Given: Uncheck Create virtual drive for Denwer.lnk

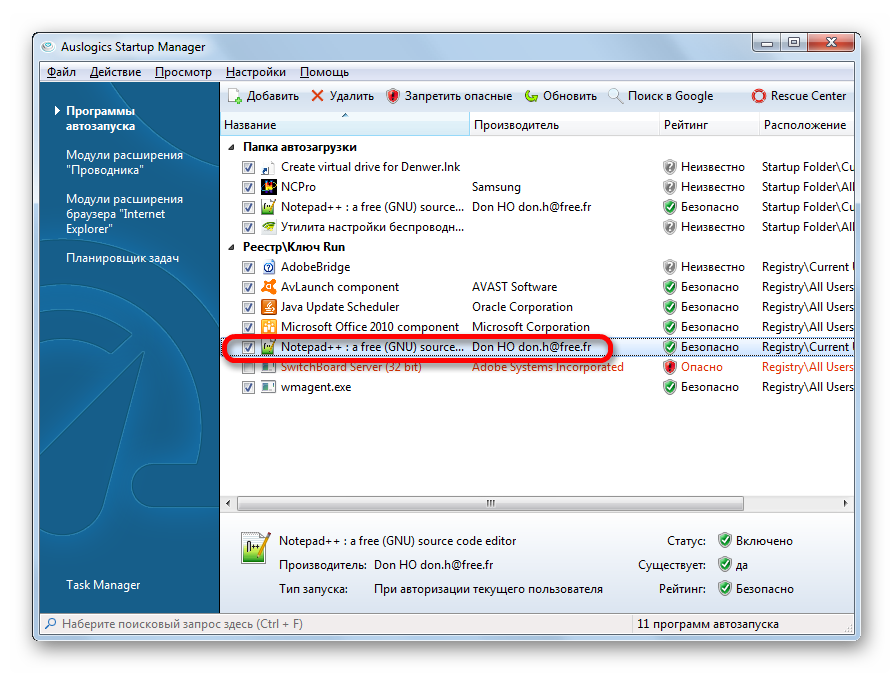Looking at the screenshot, I should point(248,168).
